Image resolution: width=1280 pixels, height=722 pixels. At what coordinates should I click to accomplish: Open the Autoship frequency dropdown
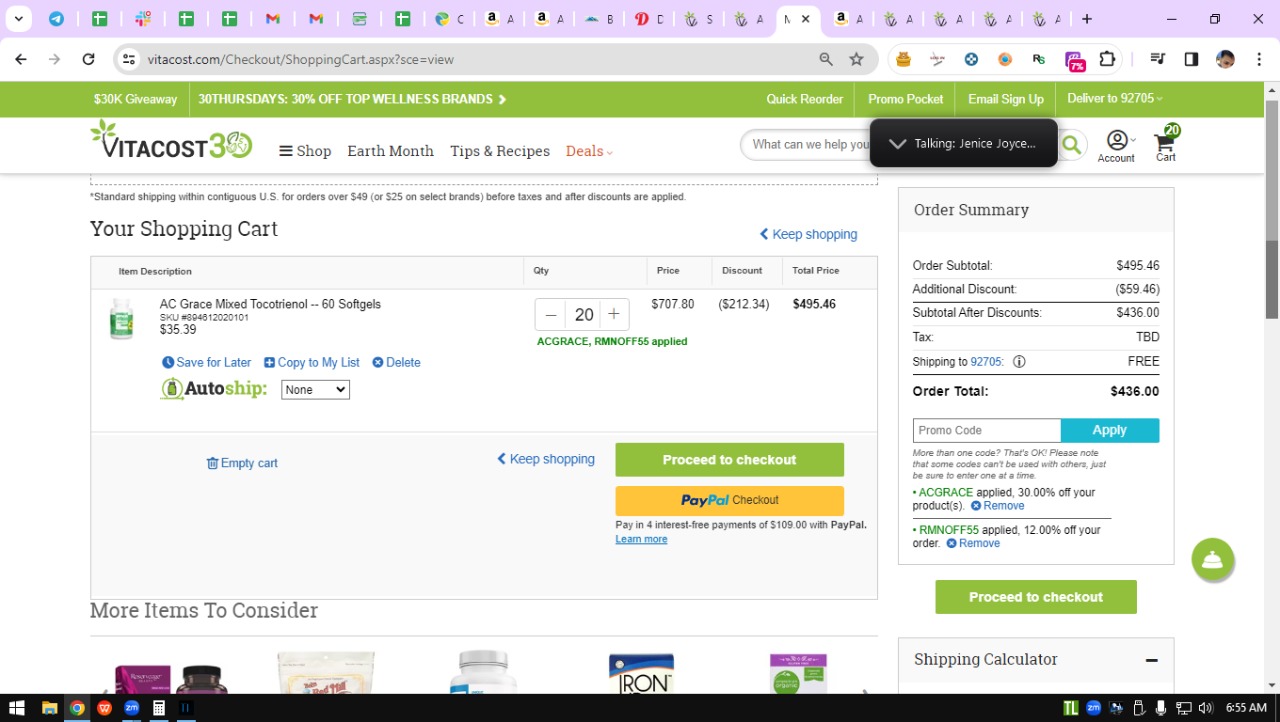click(315, 390)
